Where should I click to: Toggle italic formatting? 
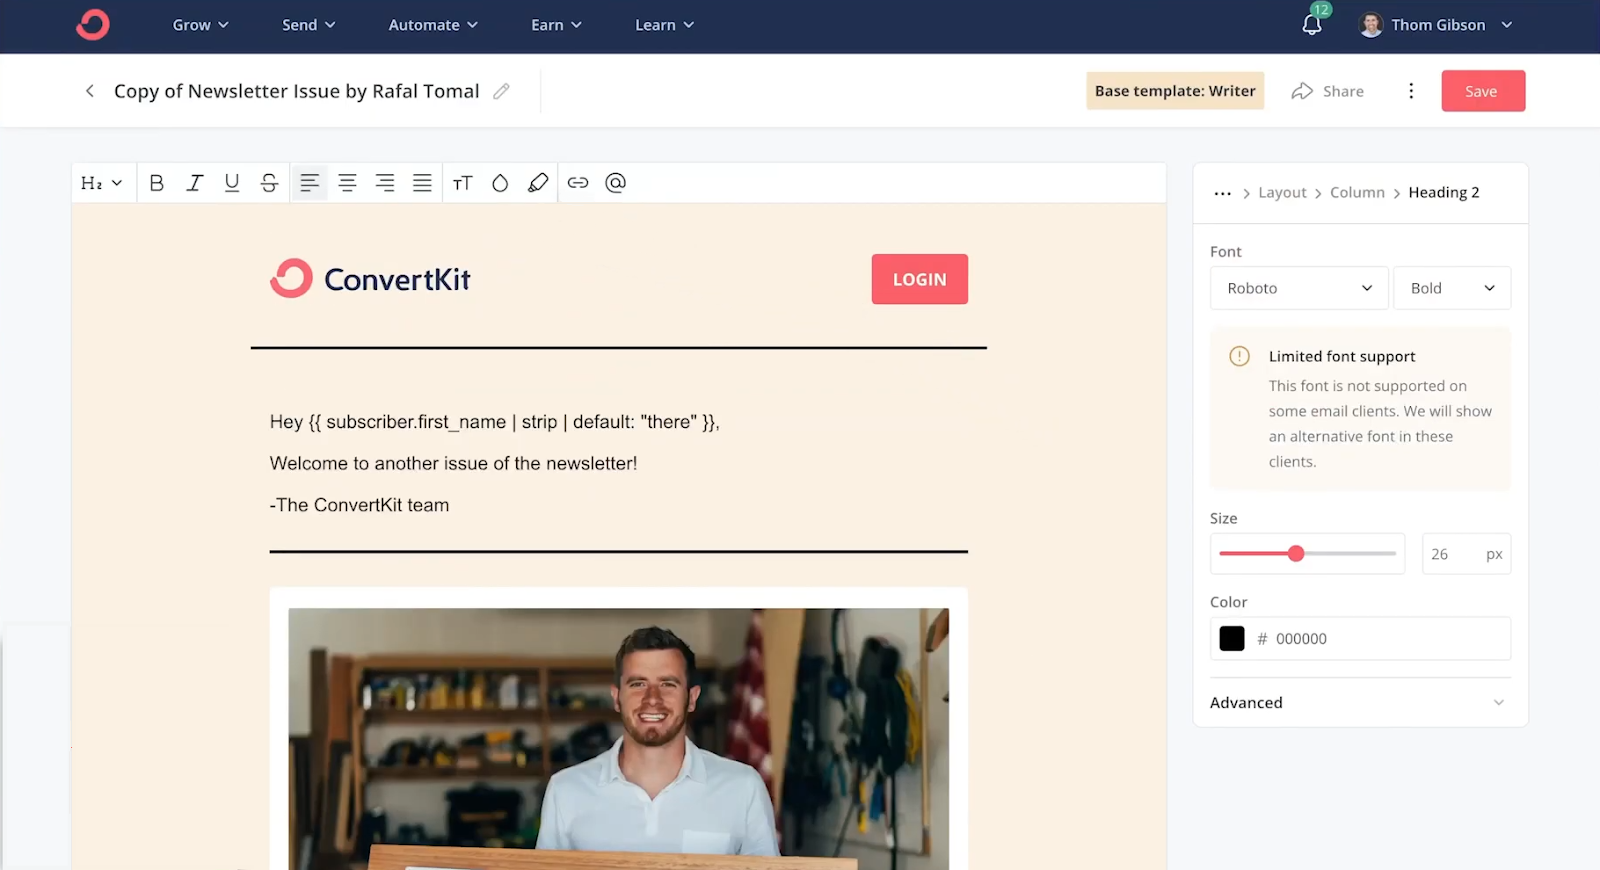194,183
